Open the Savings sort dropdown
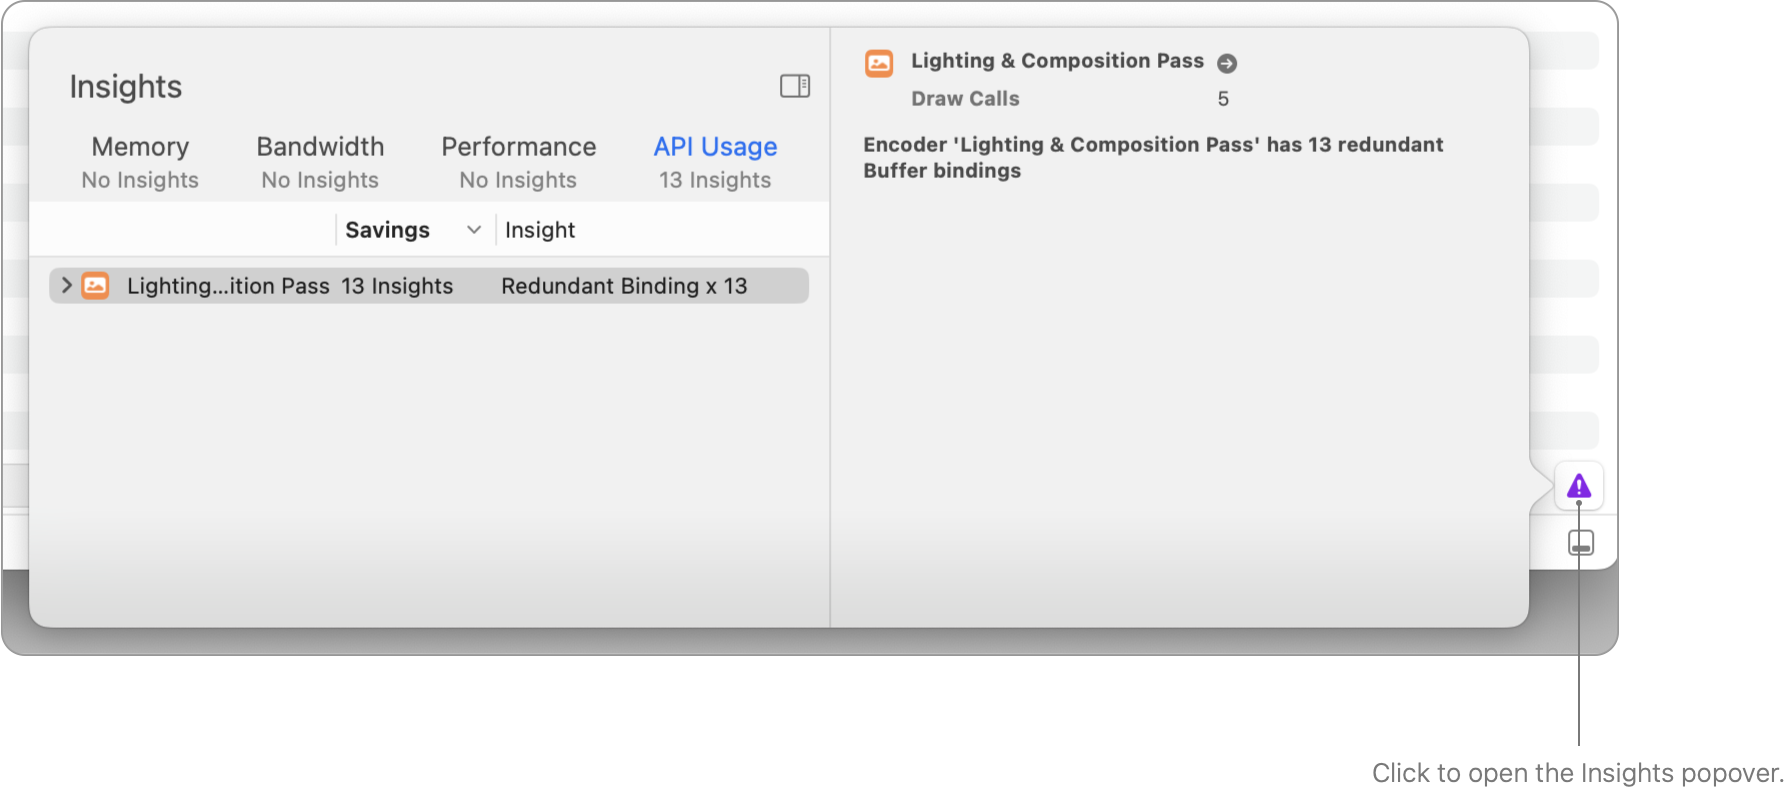This screenshot has height=788, width=1786. click(x=412, y=229)
